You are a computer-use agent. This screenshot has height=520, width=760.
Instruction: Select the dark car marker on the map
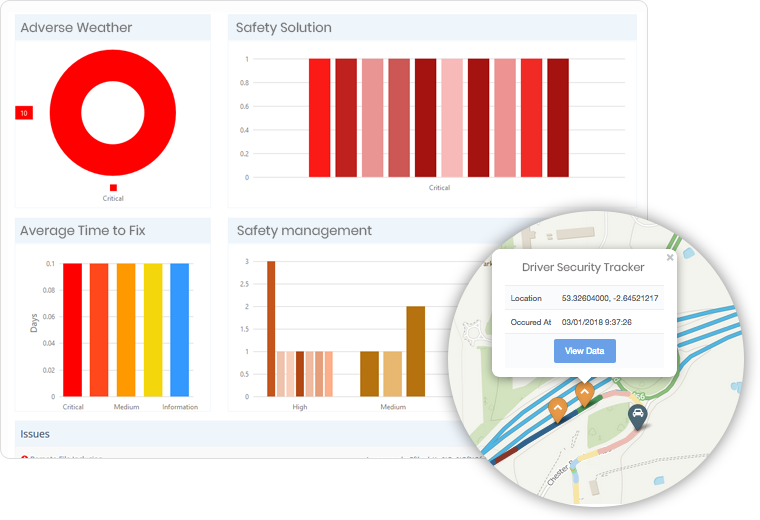pyautogui.click(x=638, y=417)
